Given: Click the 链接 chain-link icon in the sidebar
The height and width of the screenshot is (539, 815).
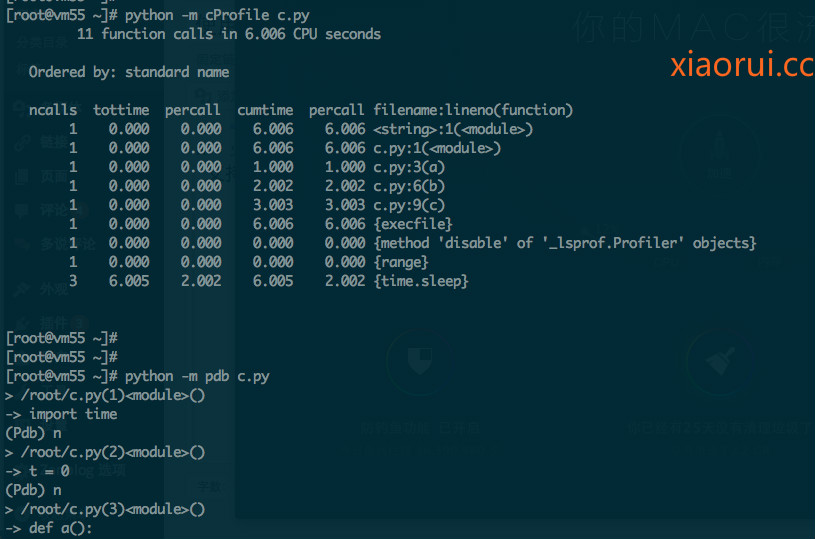Looking at the screenshot, I should click(21, 142).
